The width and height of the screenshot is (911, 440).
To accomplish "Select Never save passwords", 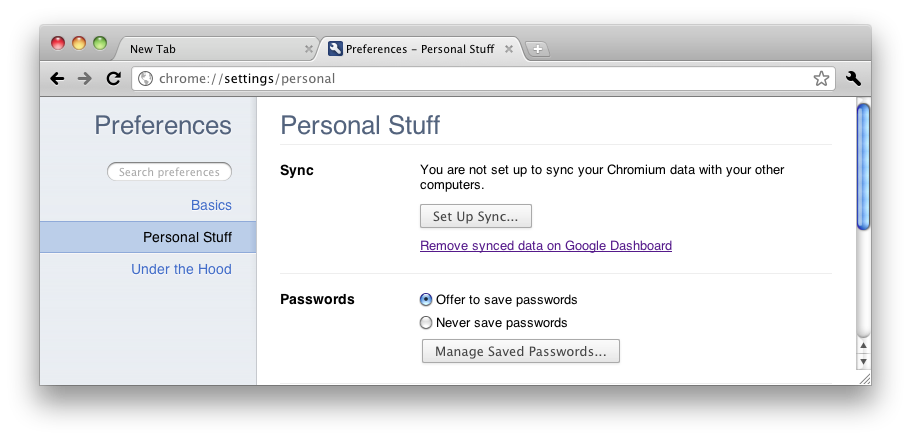I will coord(427,323).
